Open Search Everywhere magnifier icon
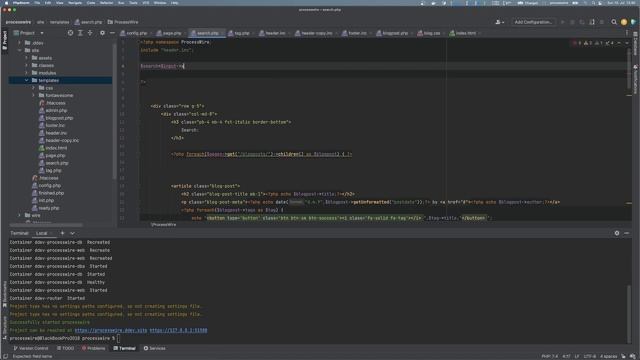640x360 pixels. point(614,22)
